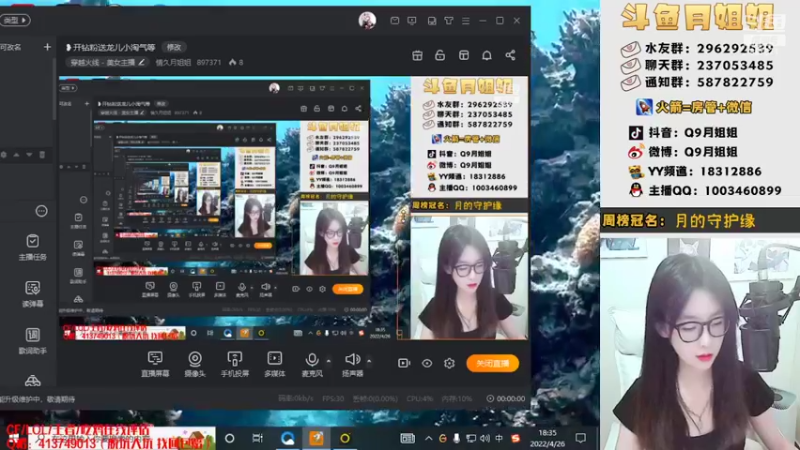Click the 升级维护中 敬请期待 notice text
Viewport: 800px width, 450px height.
click(x=37, y=399)
